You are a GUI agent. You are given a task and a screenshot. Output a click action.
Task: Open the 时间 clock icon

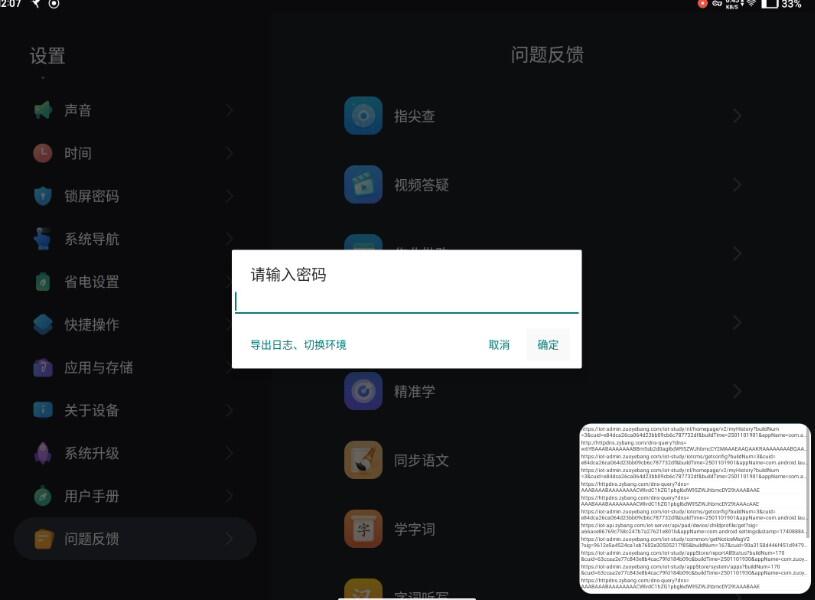(43, 153)
